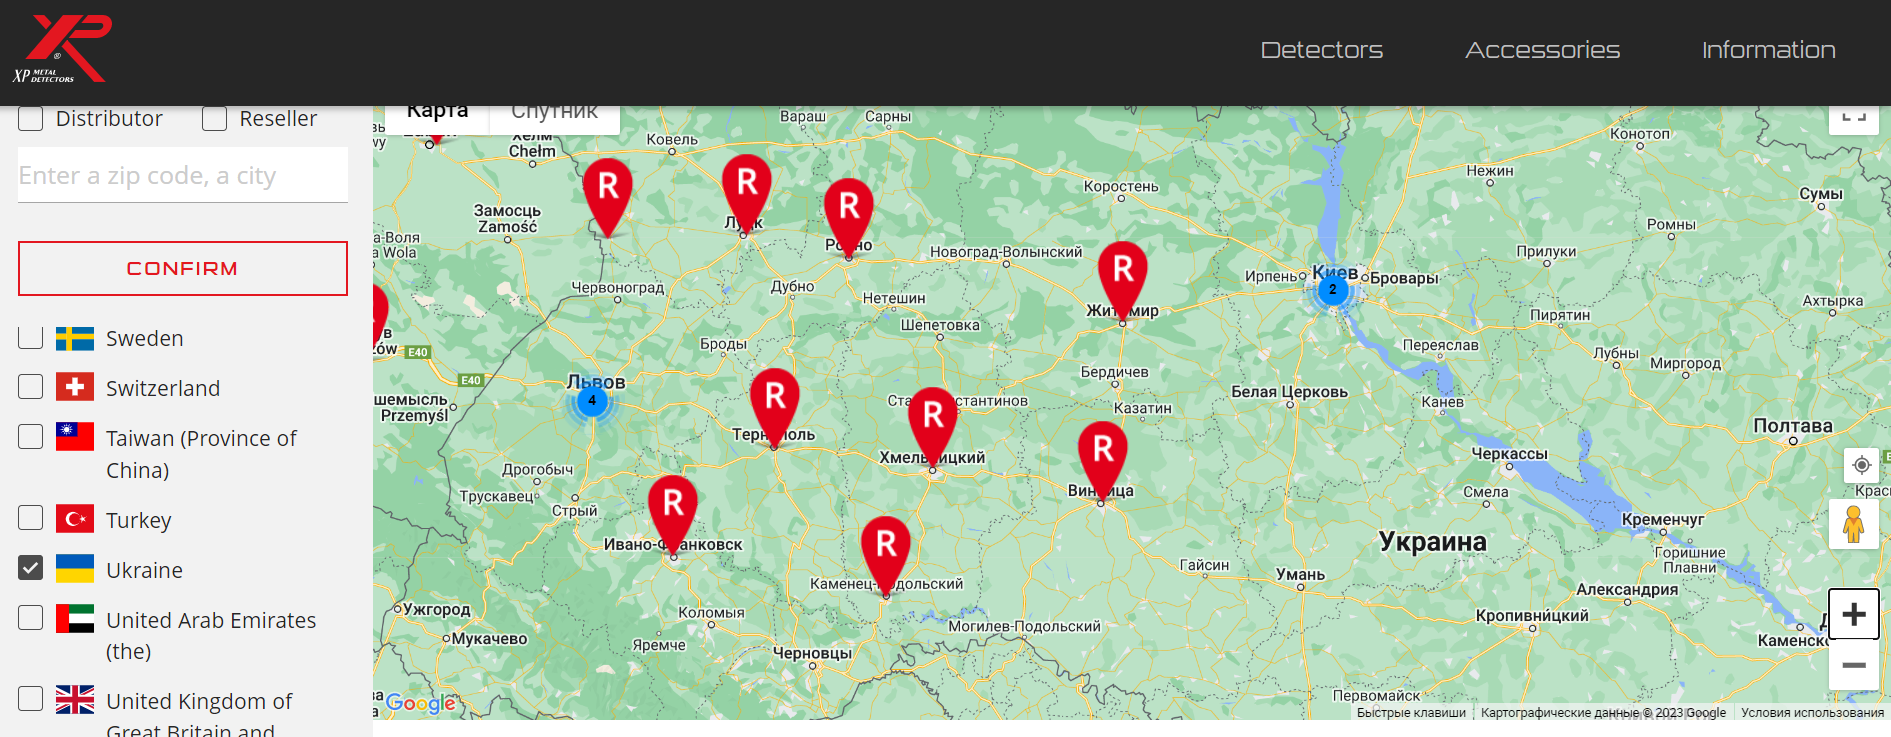Viewport: 1891px width, 737px height.
Task: Click the Turkey country label
Action: (139, 520)
